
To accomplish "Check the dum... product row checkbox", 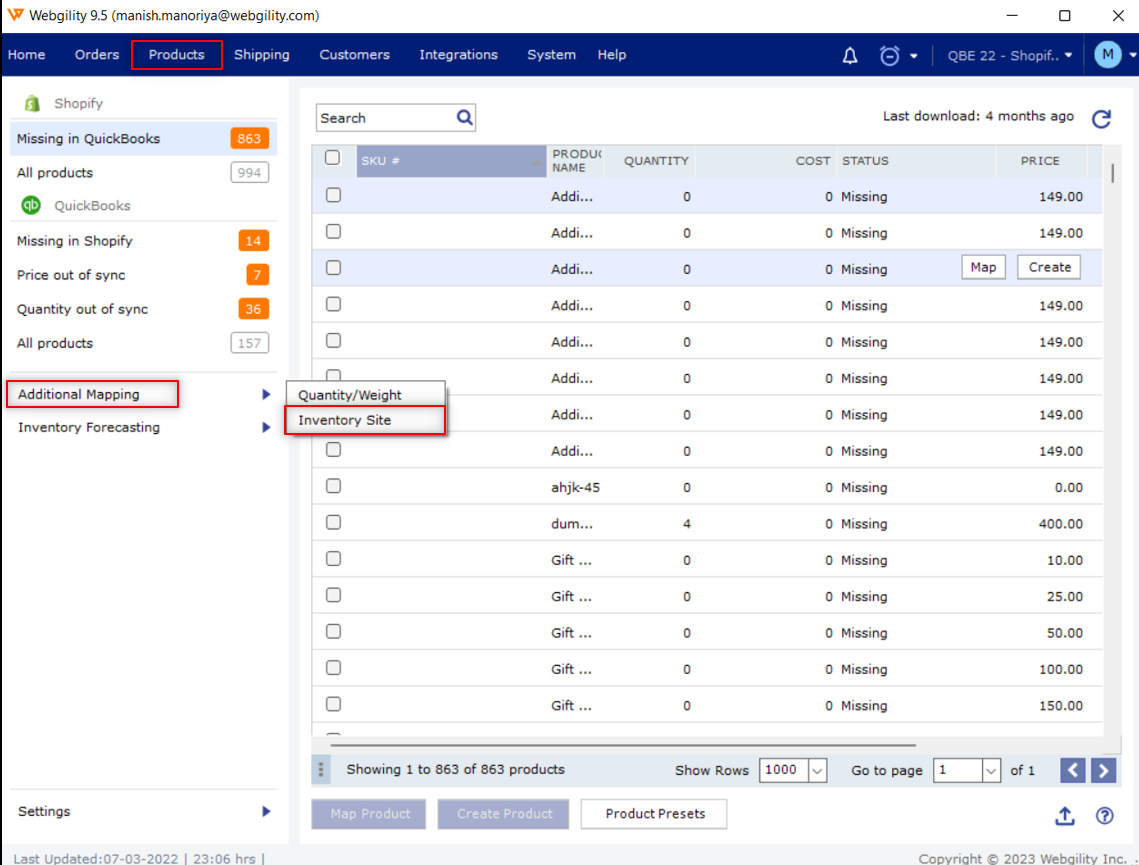I will 333,522.
